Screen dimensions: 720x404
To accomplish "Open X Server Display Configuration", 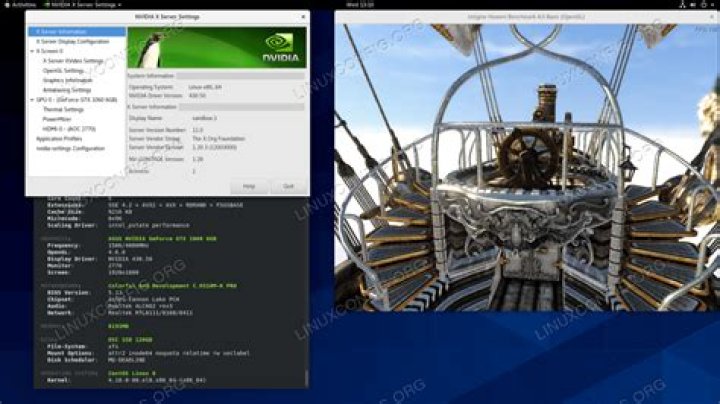I will [73, 41].
